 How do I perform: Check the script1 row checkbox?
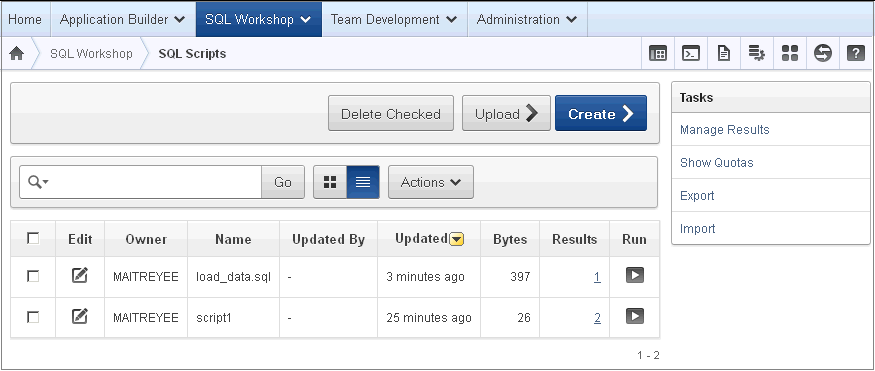coord(33,317)
